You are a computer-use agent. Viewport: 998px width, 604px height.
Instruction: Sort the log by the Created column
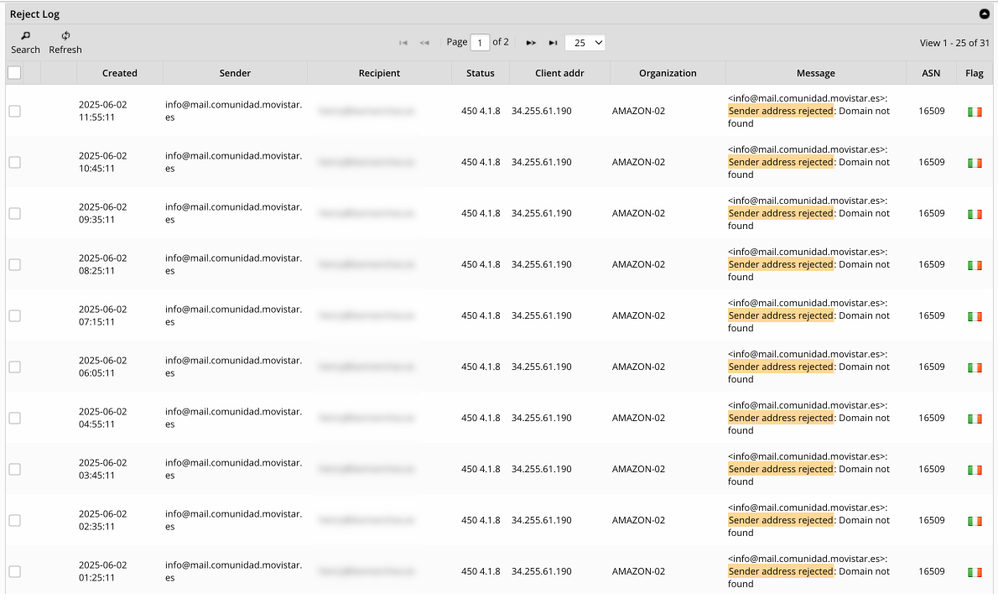119,73
